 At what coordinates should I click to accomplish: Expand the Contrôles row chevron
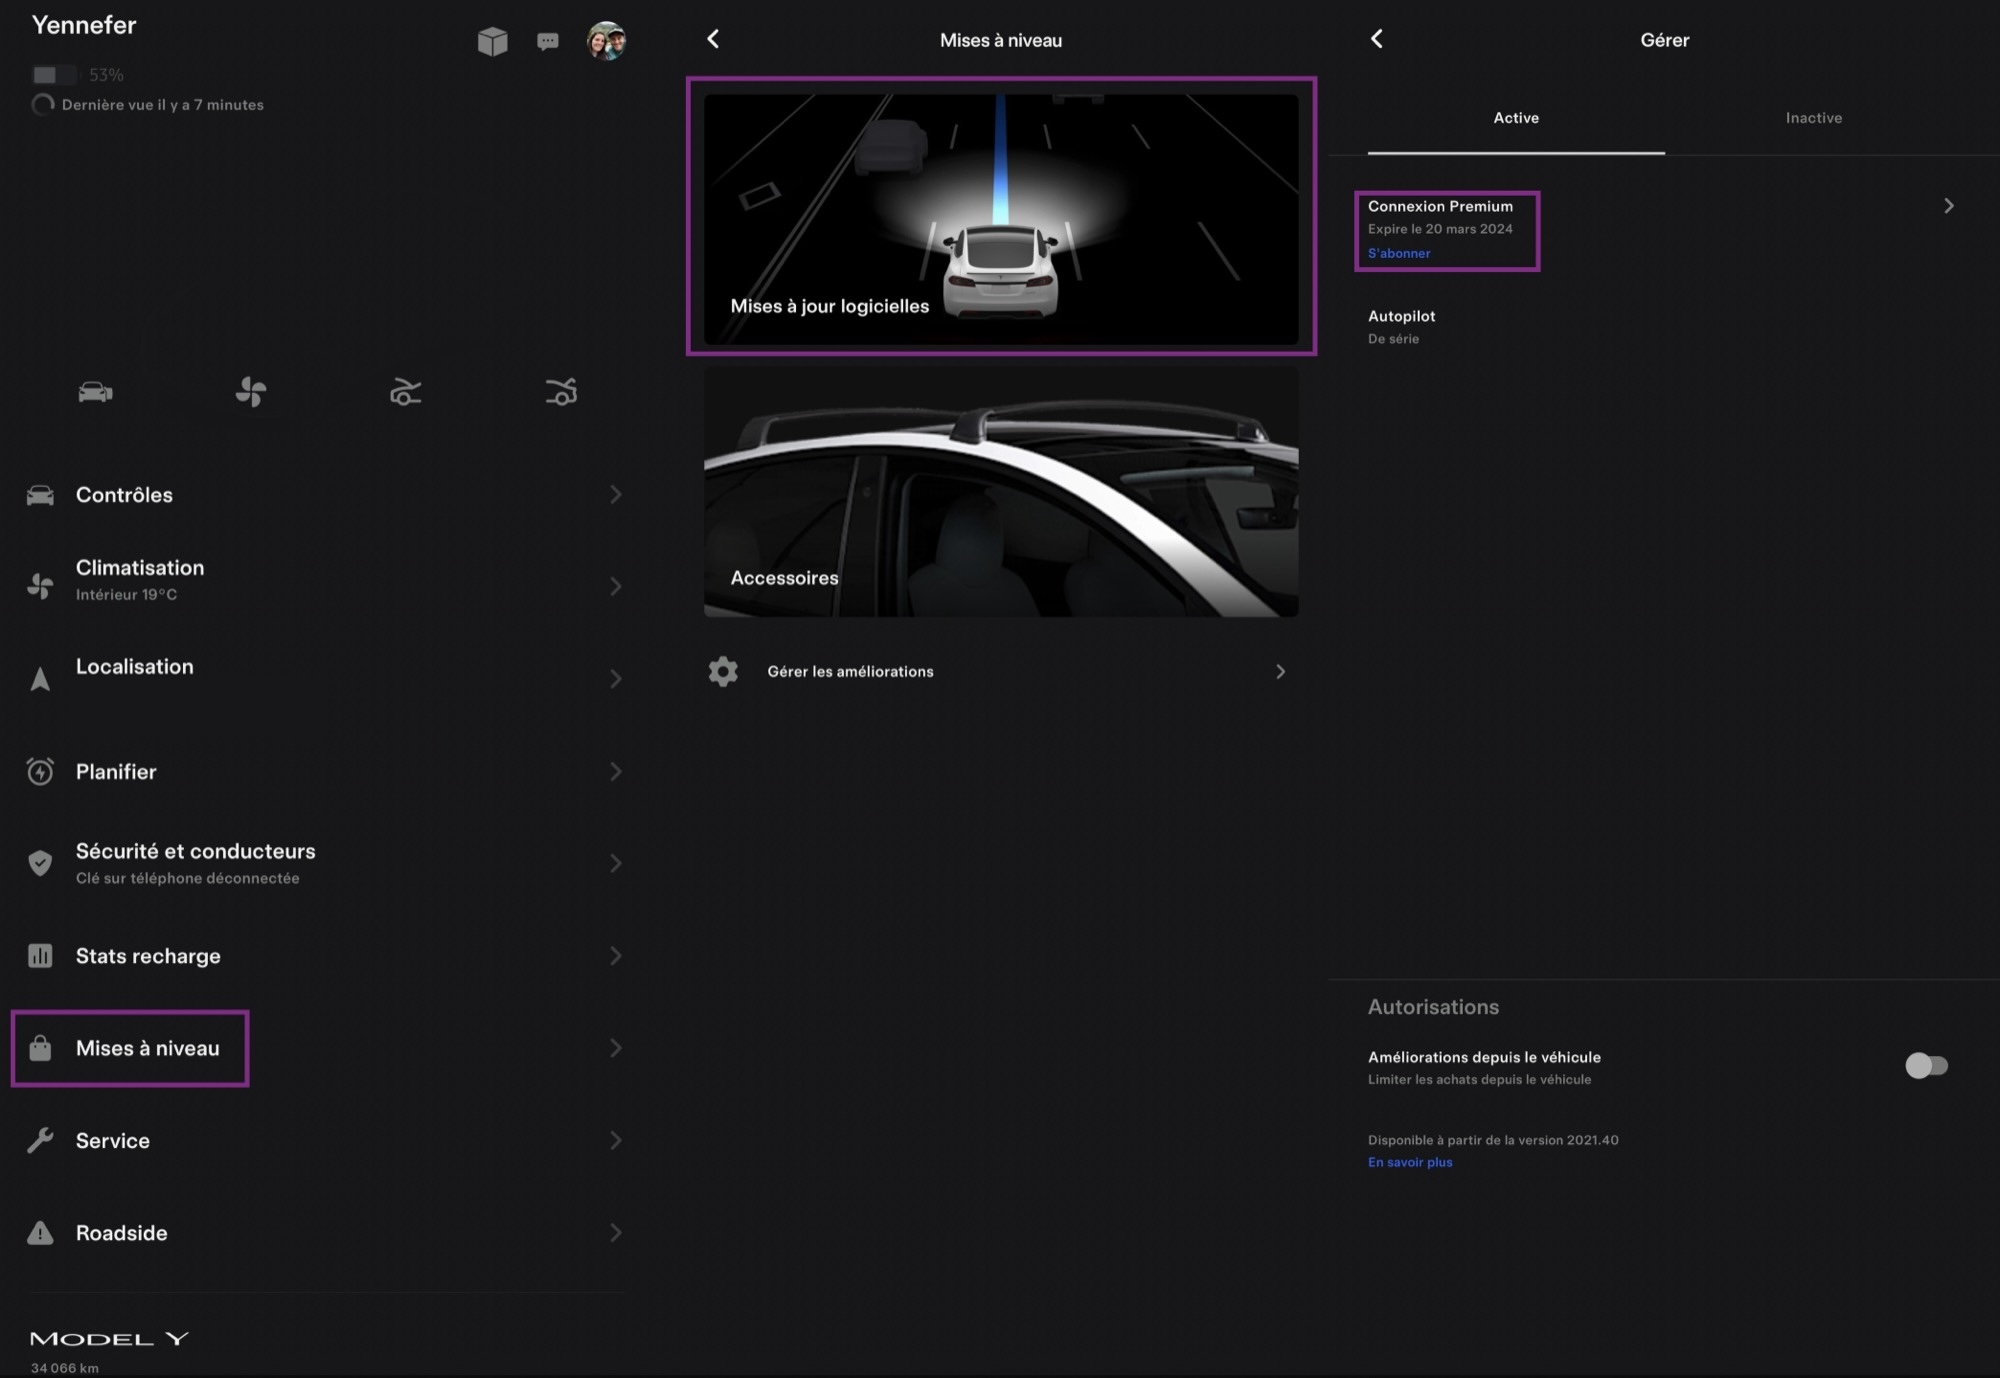[616, 495]
